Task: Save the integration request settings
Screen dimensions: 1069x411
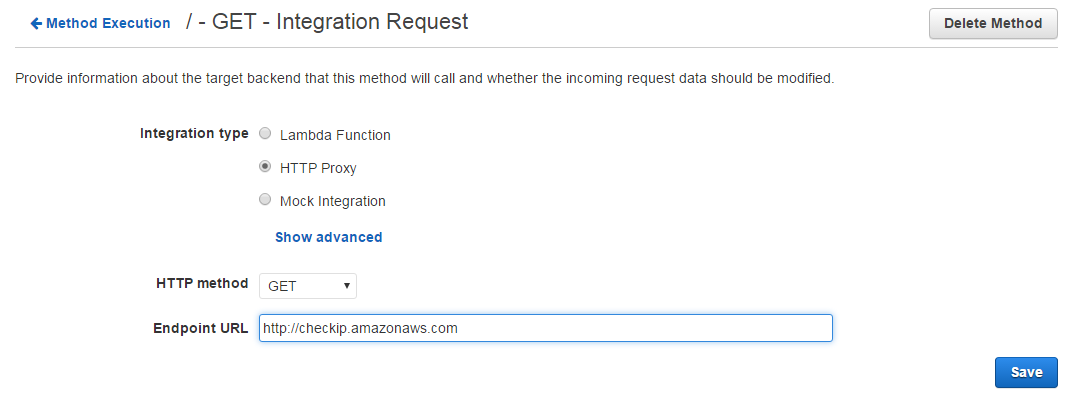Action: point(1026,372)
